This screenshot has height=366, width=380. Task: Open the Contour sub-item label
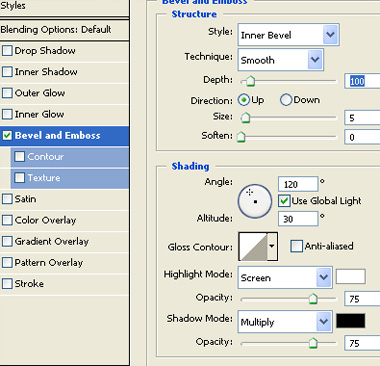(x=46, y=156)
